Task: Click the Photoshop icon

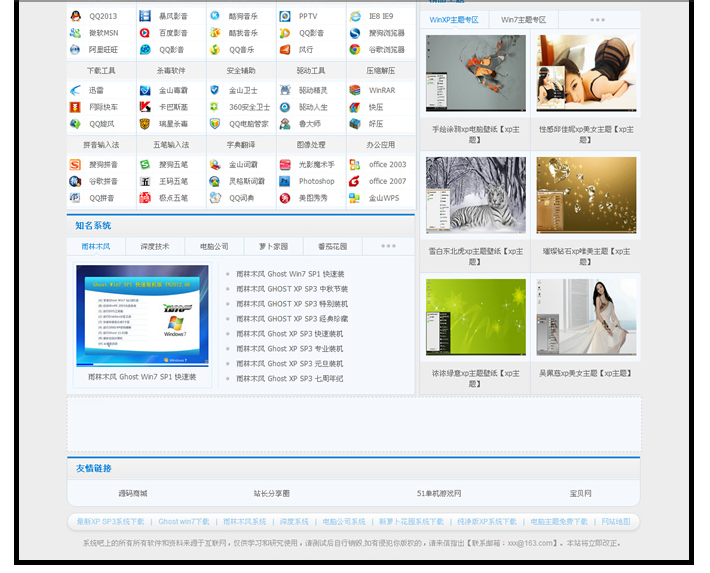Action: 285,182
